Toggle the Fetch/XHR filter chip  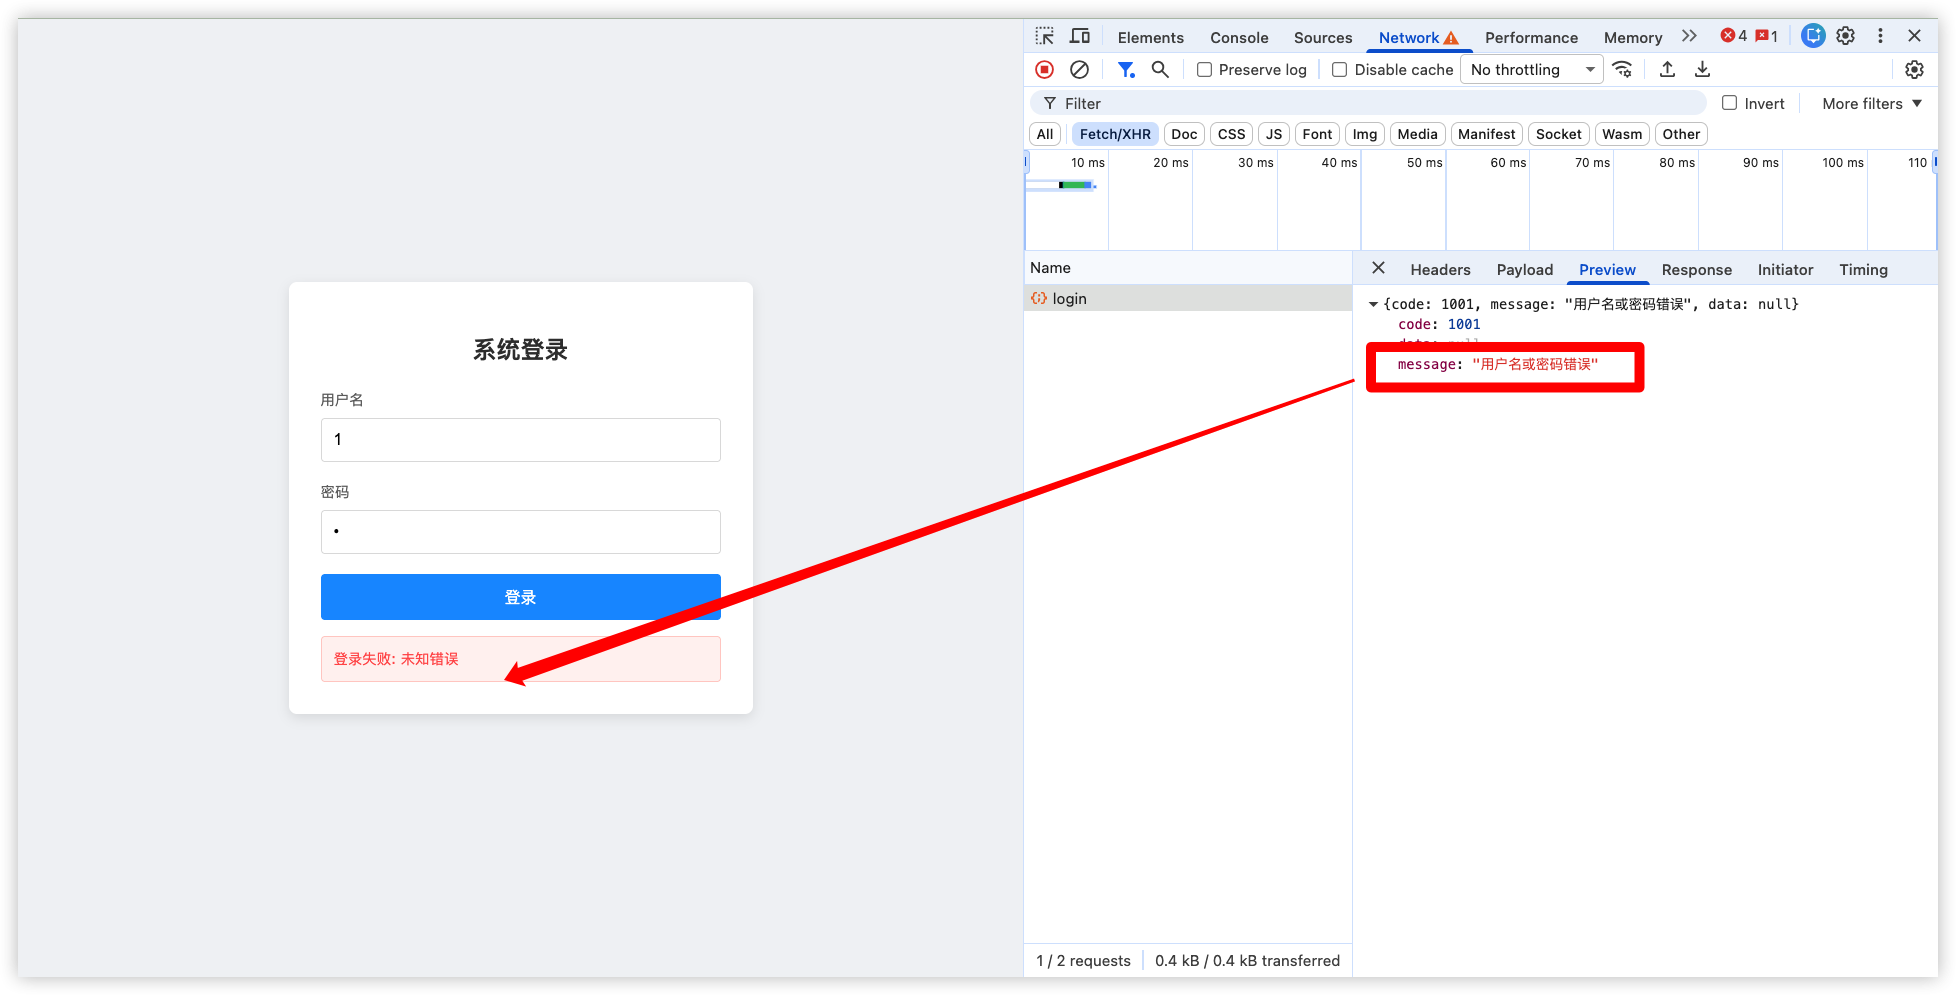pyautogui.click(x=1115, y=134)
